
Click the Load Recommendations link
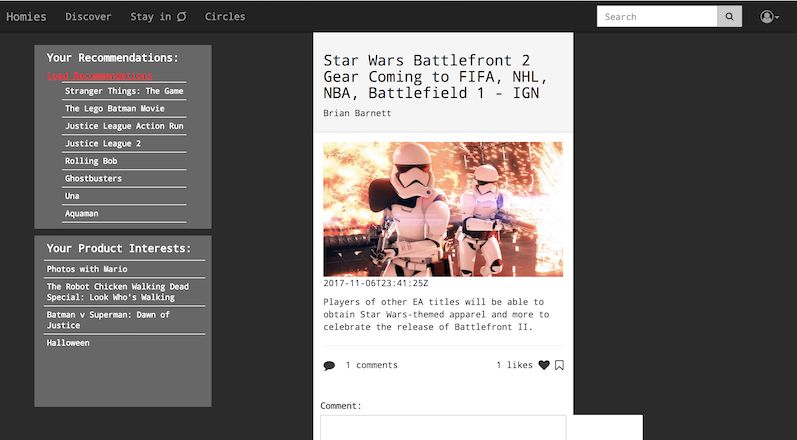[99, 76]
